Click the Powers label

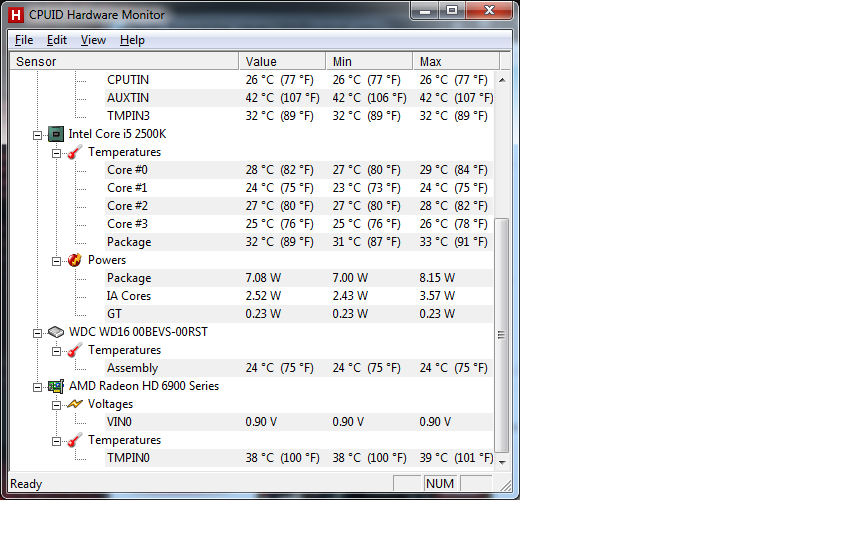[107, 260]
